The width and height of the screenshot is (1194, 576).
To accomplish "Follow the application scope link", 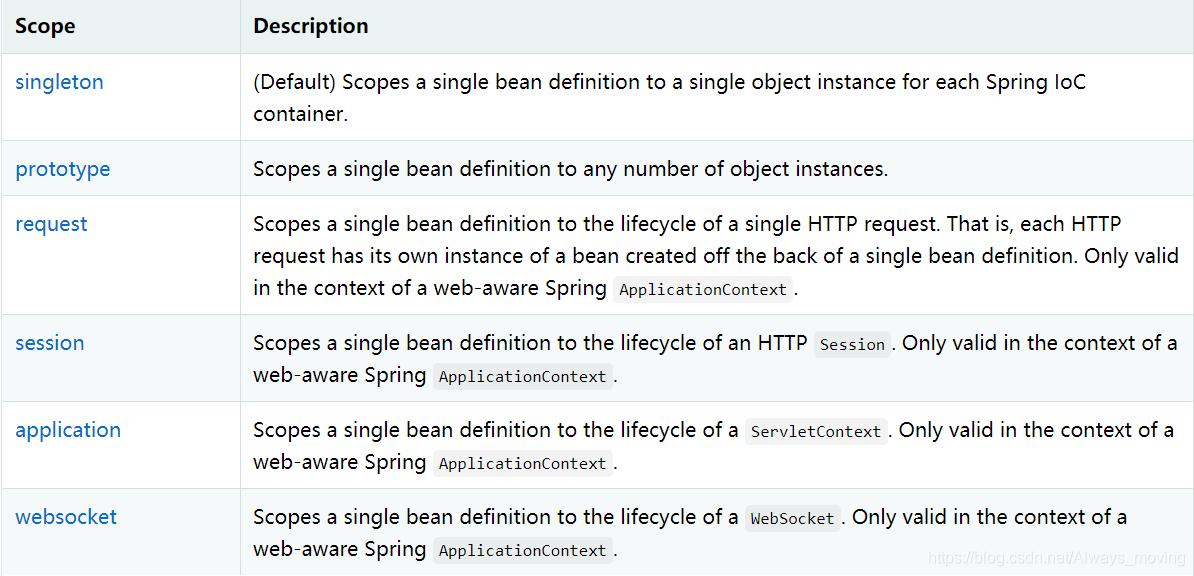I will [x=68, y=430].
